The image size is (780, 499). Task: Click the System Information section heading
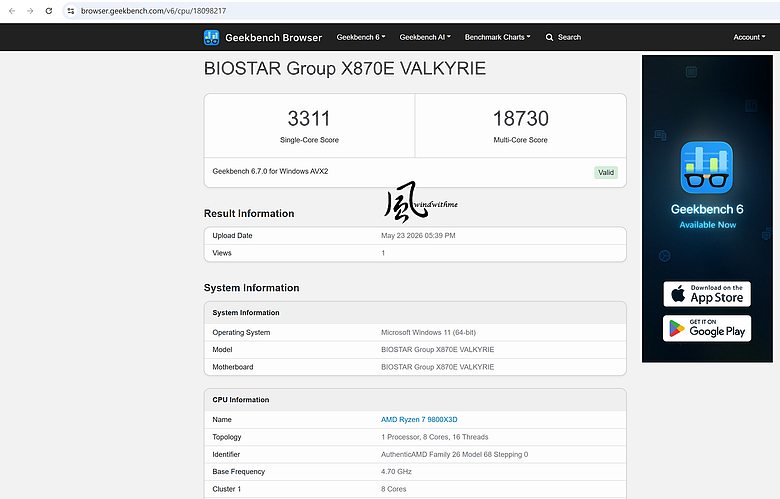coord(251,288)
